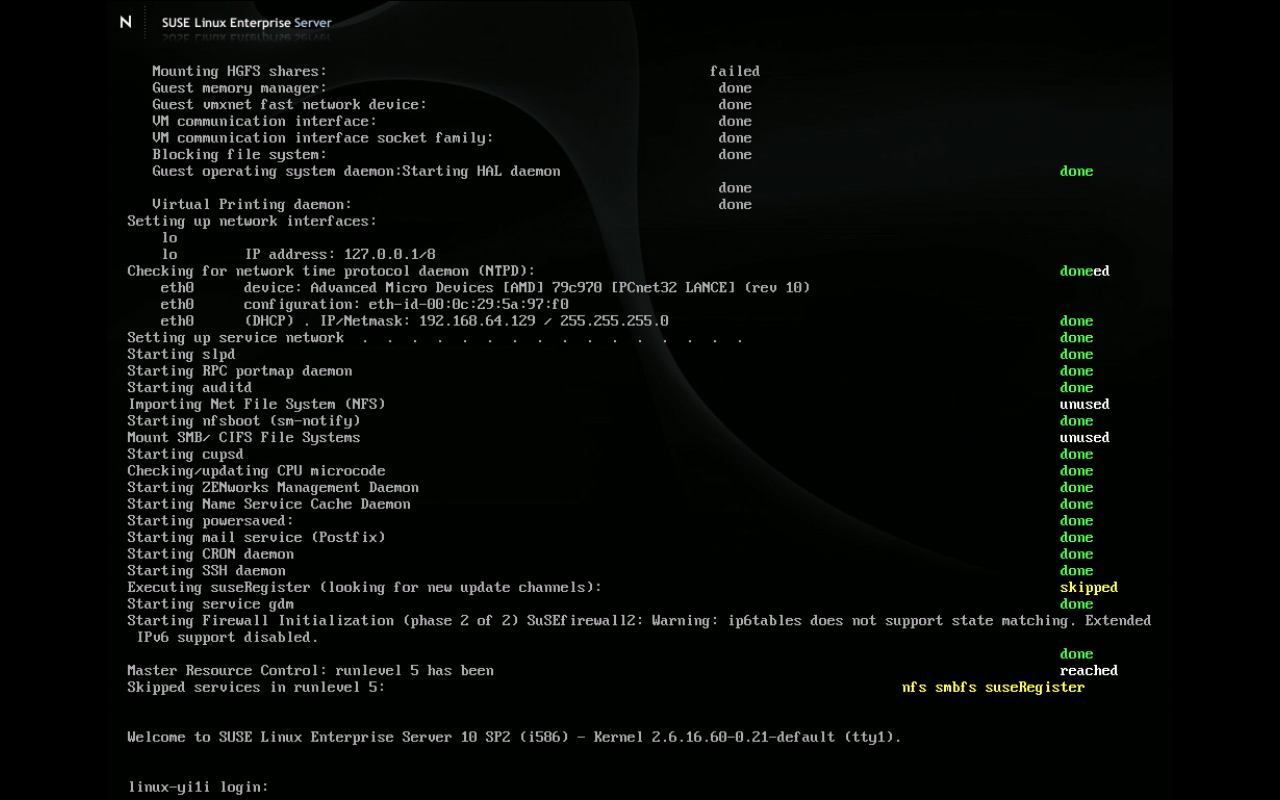
Task: Select the 'Starting service gdm' line
Action: click(210, 604)
